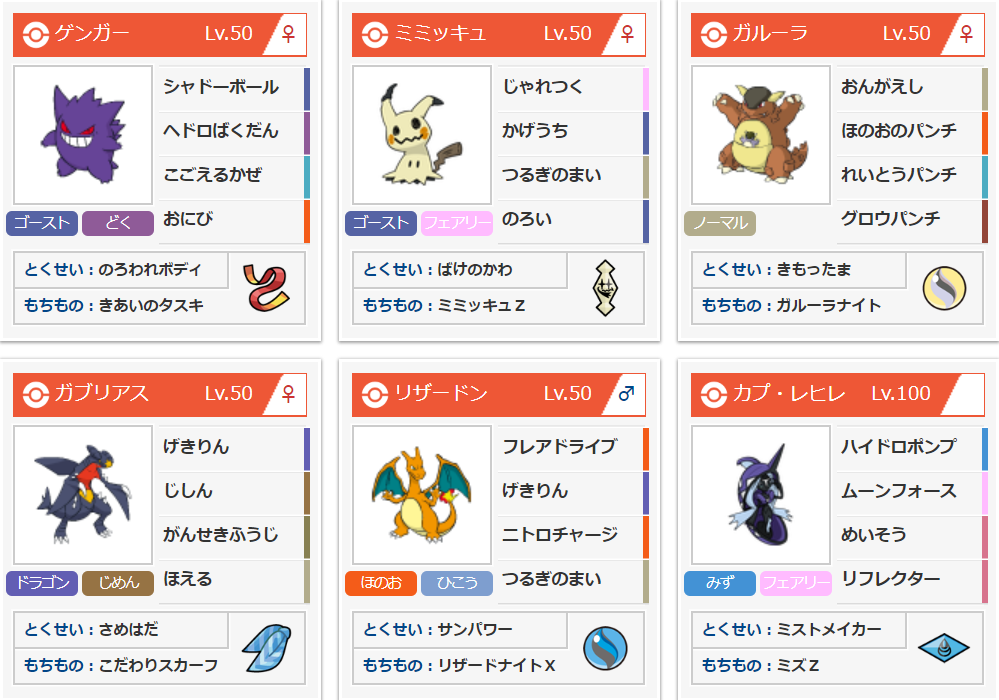Image resolution: width=999 pixels, height=700 pixels.
Task: Click the Kangaskhanite mega stone icon
Action: coord(944,288)
